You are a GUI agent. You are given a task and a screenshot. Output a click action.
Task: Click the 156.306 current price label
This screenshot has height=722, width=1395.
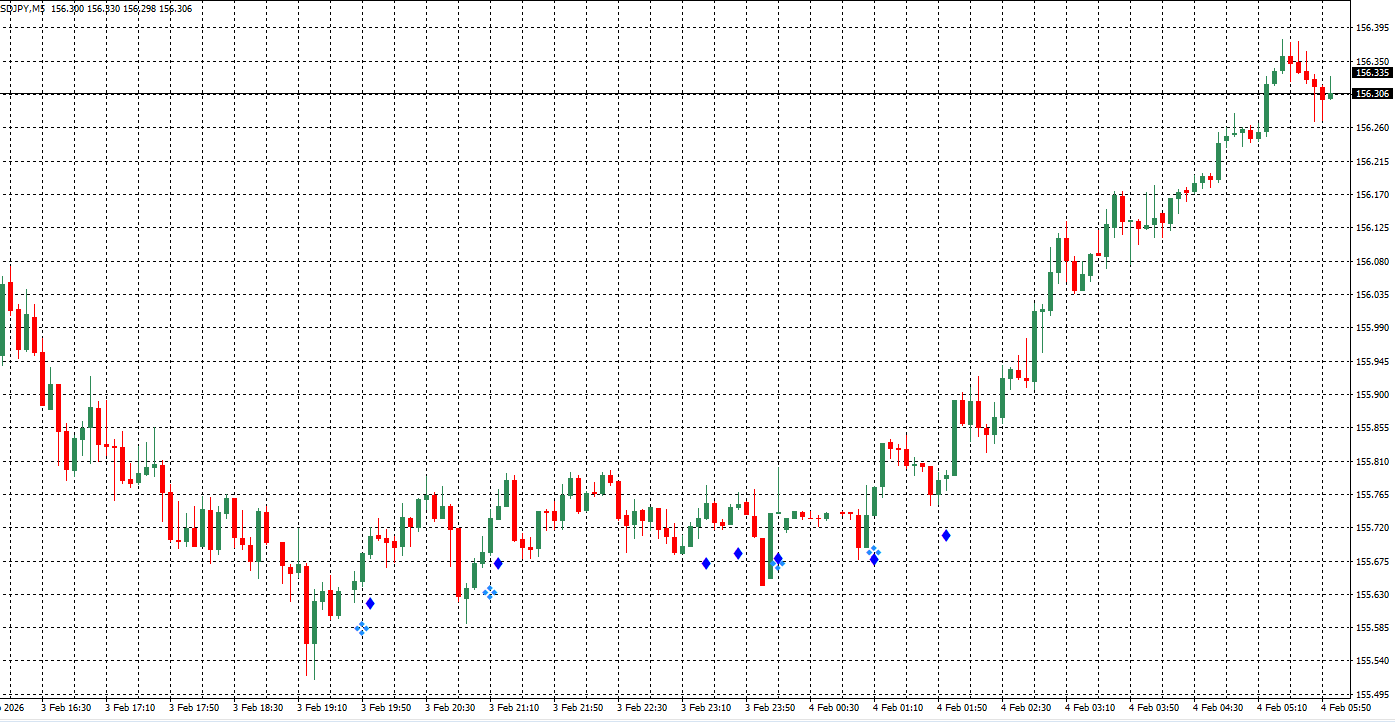(x=1371, y=94)
